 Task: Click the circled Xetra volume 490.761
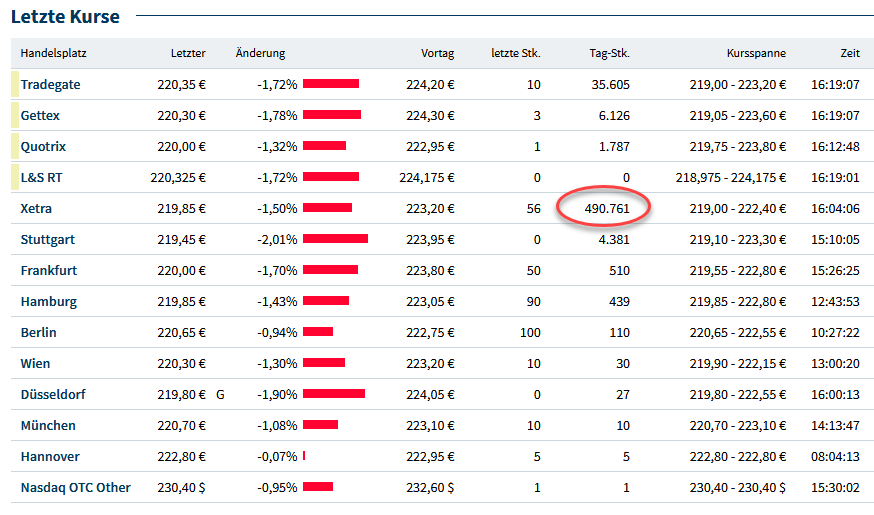[x=606, y=209]
